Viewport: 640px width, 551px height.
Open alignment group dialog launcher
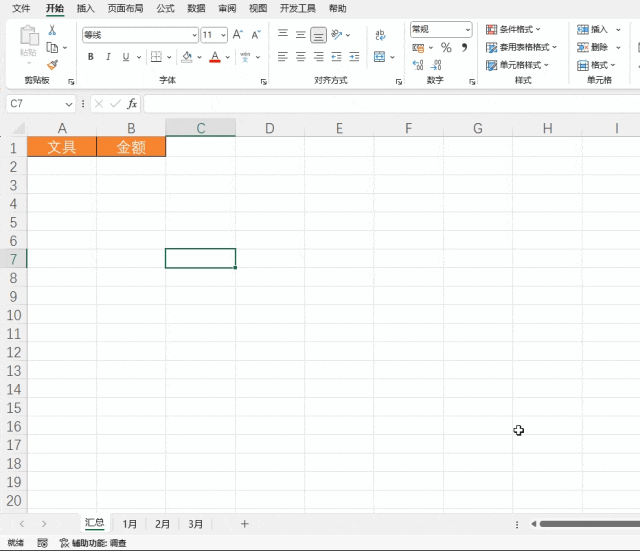pyautogui.click(x=399, y=82)
